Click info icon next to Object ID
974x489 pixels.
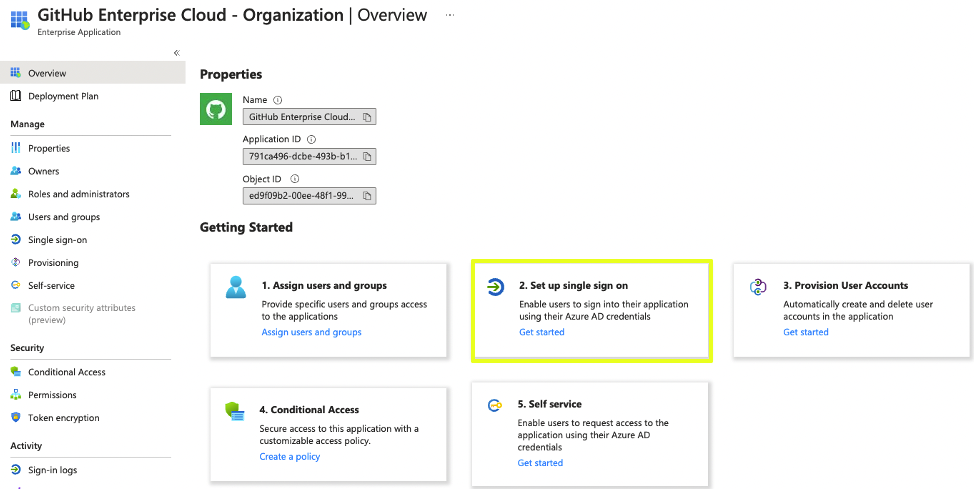click(x=295, y=179)
